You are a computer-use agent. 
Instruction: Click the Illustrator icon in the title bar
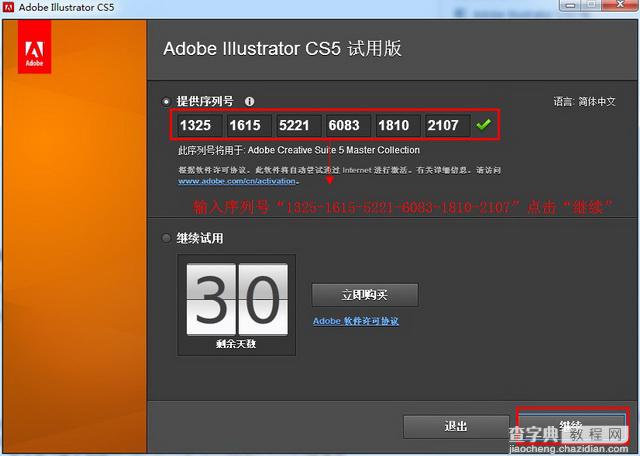tap(8, 7)
